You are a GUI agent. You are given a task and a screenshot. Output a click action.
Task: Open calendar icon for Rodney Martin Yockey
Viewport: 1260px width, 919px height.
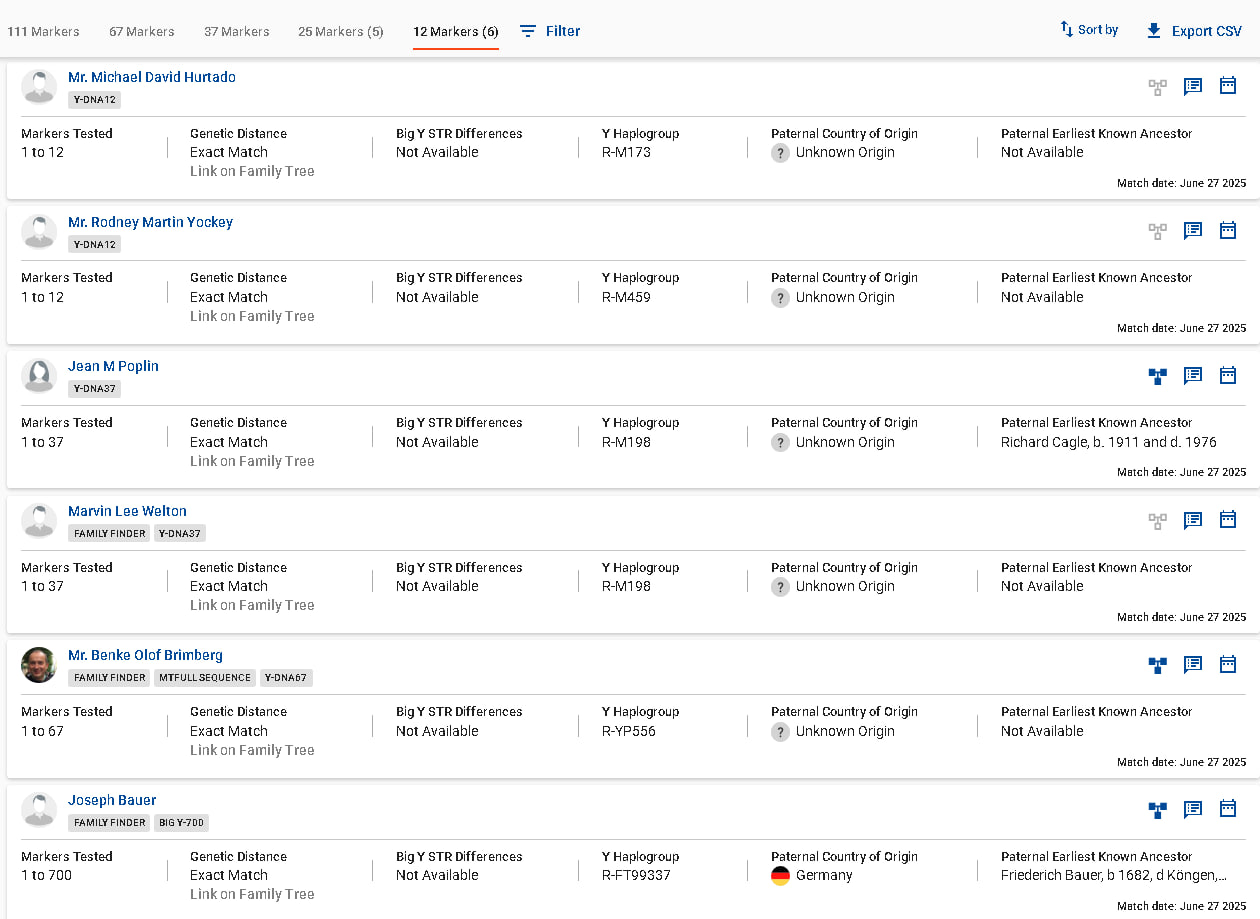pyautogui.click(x=1228, y=230)
